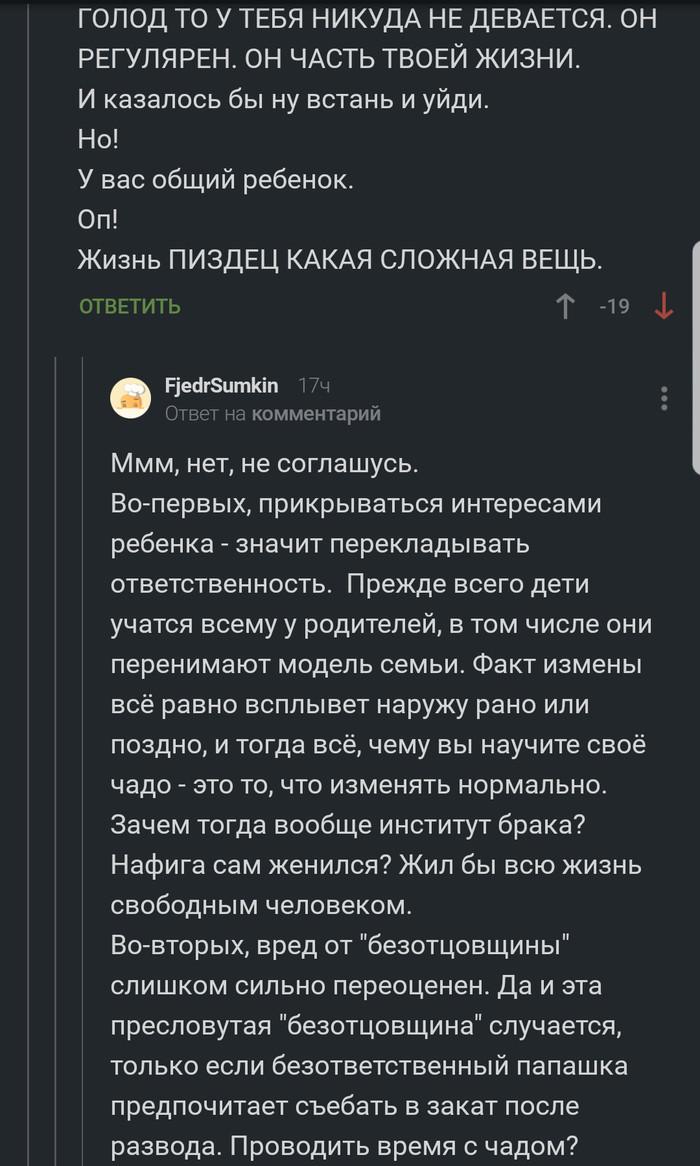
Task: Click FjedrSumkin's avatar picture
Action: 130,398
